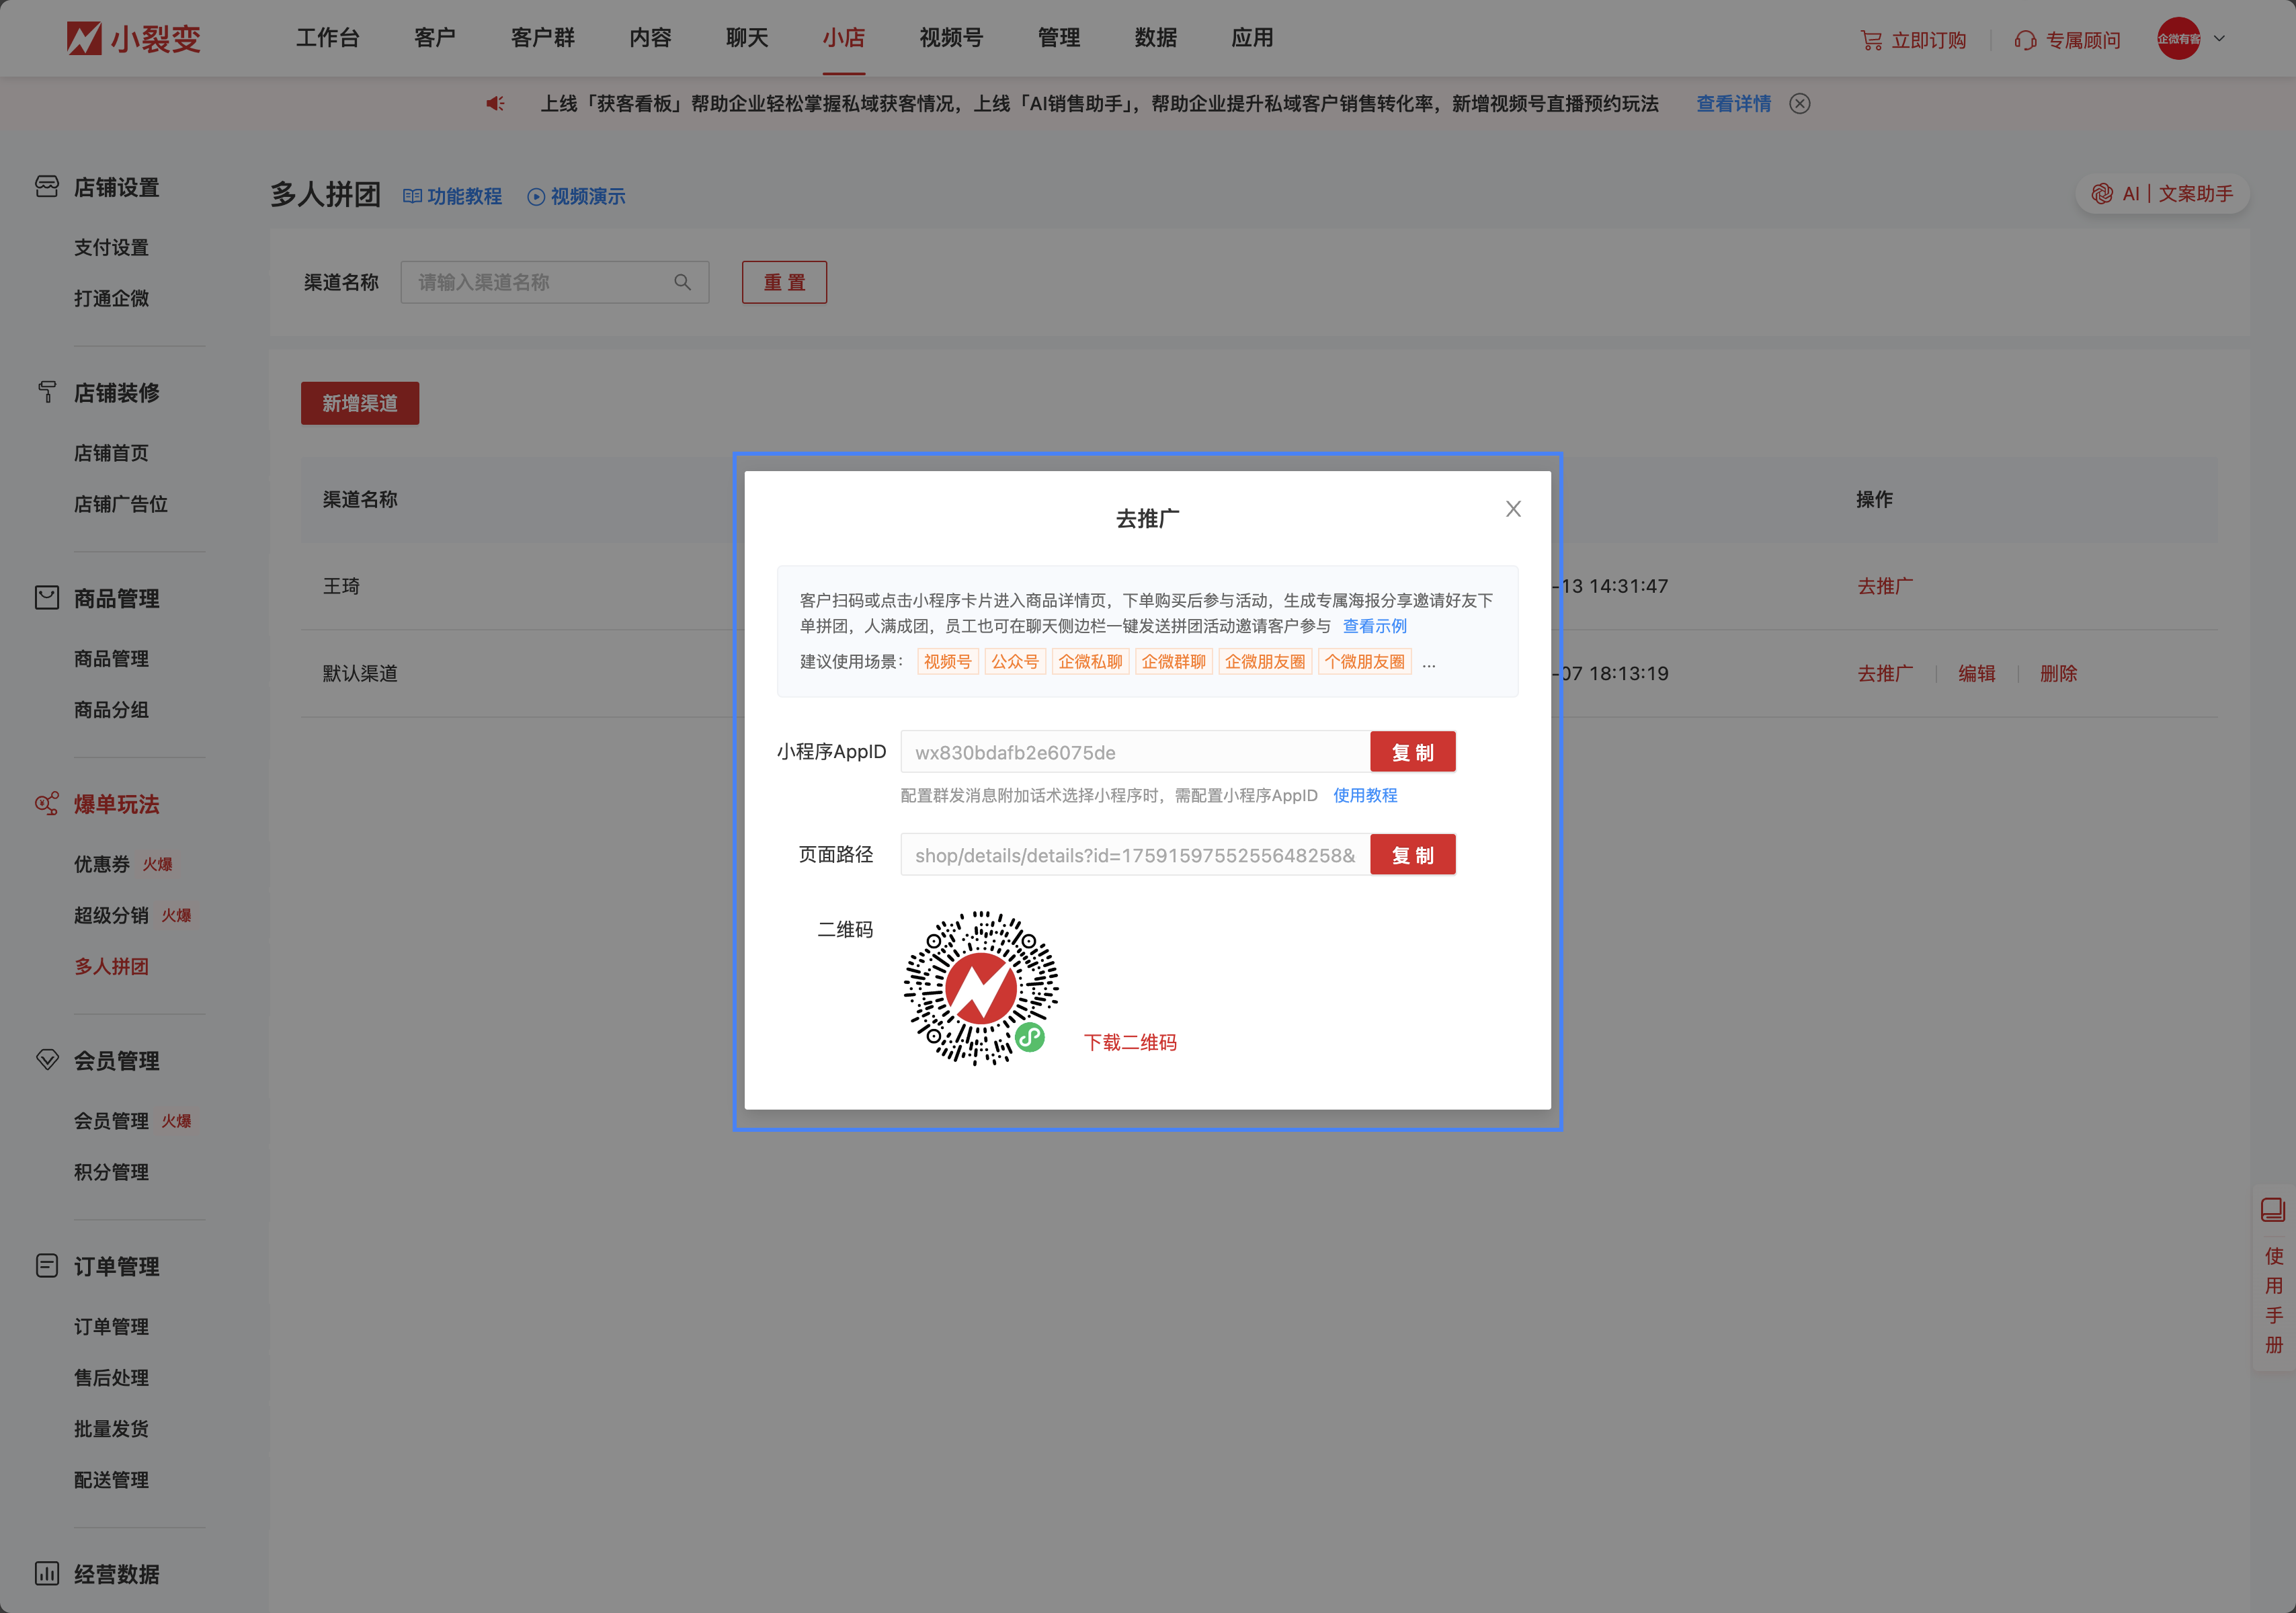Viewport: 2296px width, 1613px height.
Task: Click the 页面路径 text field
Action: click(x=1135, y=855)
